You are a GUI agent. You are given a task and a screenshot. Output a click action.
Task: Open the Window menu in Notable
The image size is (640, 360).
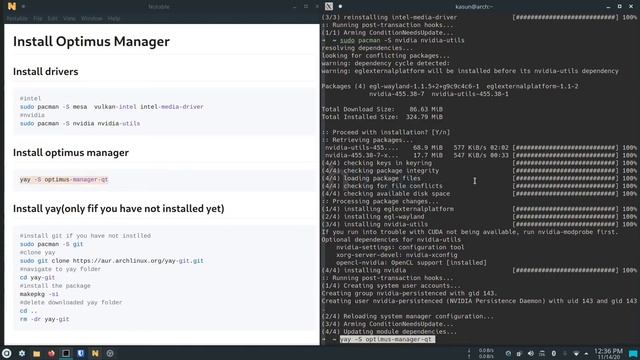[91, 18]
